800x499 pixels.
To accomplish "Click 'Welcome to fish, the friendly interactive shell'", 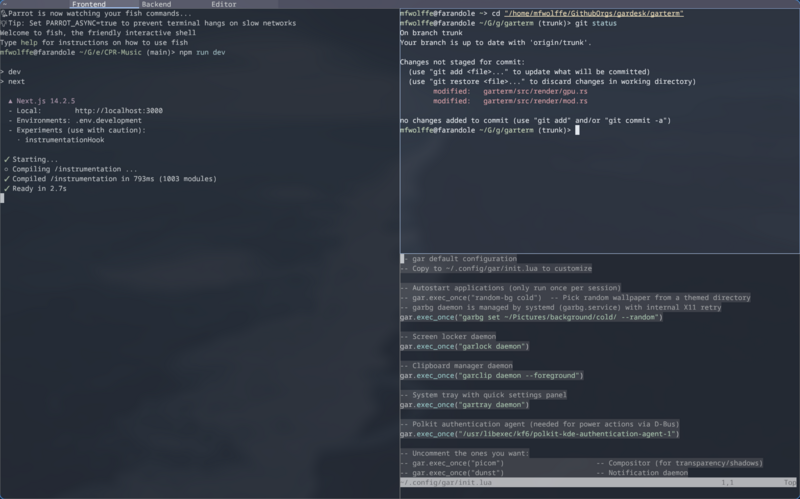I will 98,33.
